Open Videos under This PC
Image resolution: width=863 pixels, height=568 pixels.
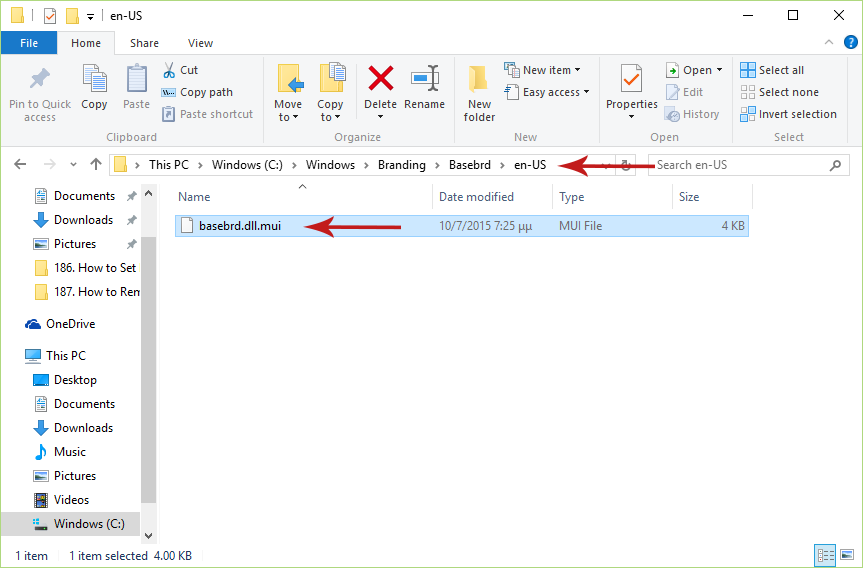click(x=61, y=500)
